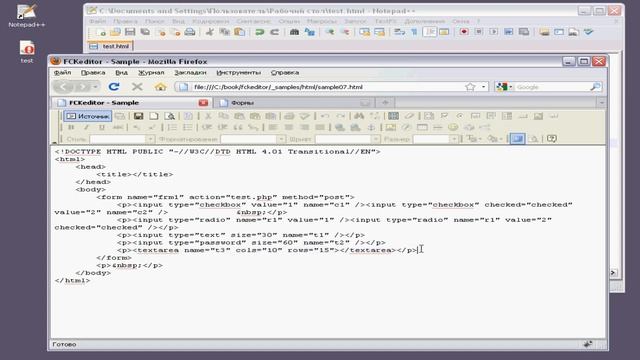The width and height of the screenshot is (640, 360).
Task: Click the Firefox URL address field
Action: (x=327, y=87)
